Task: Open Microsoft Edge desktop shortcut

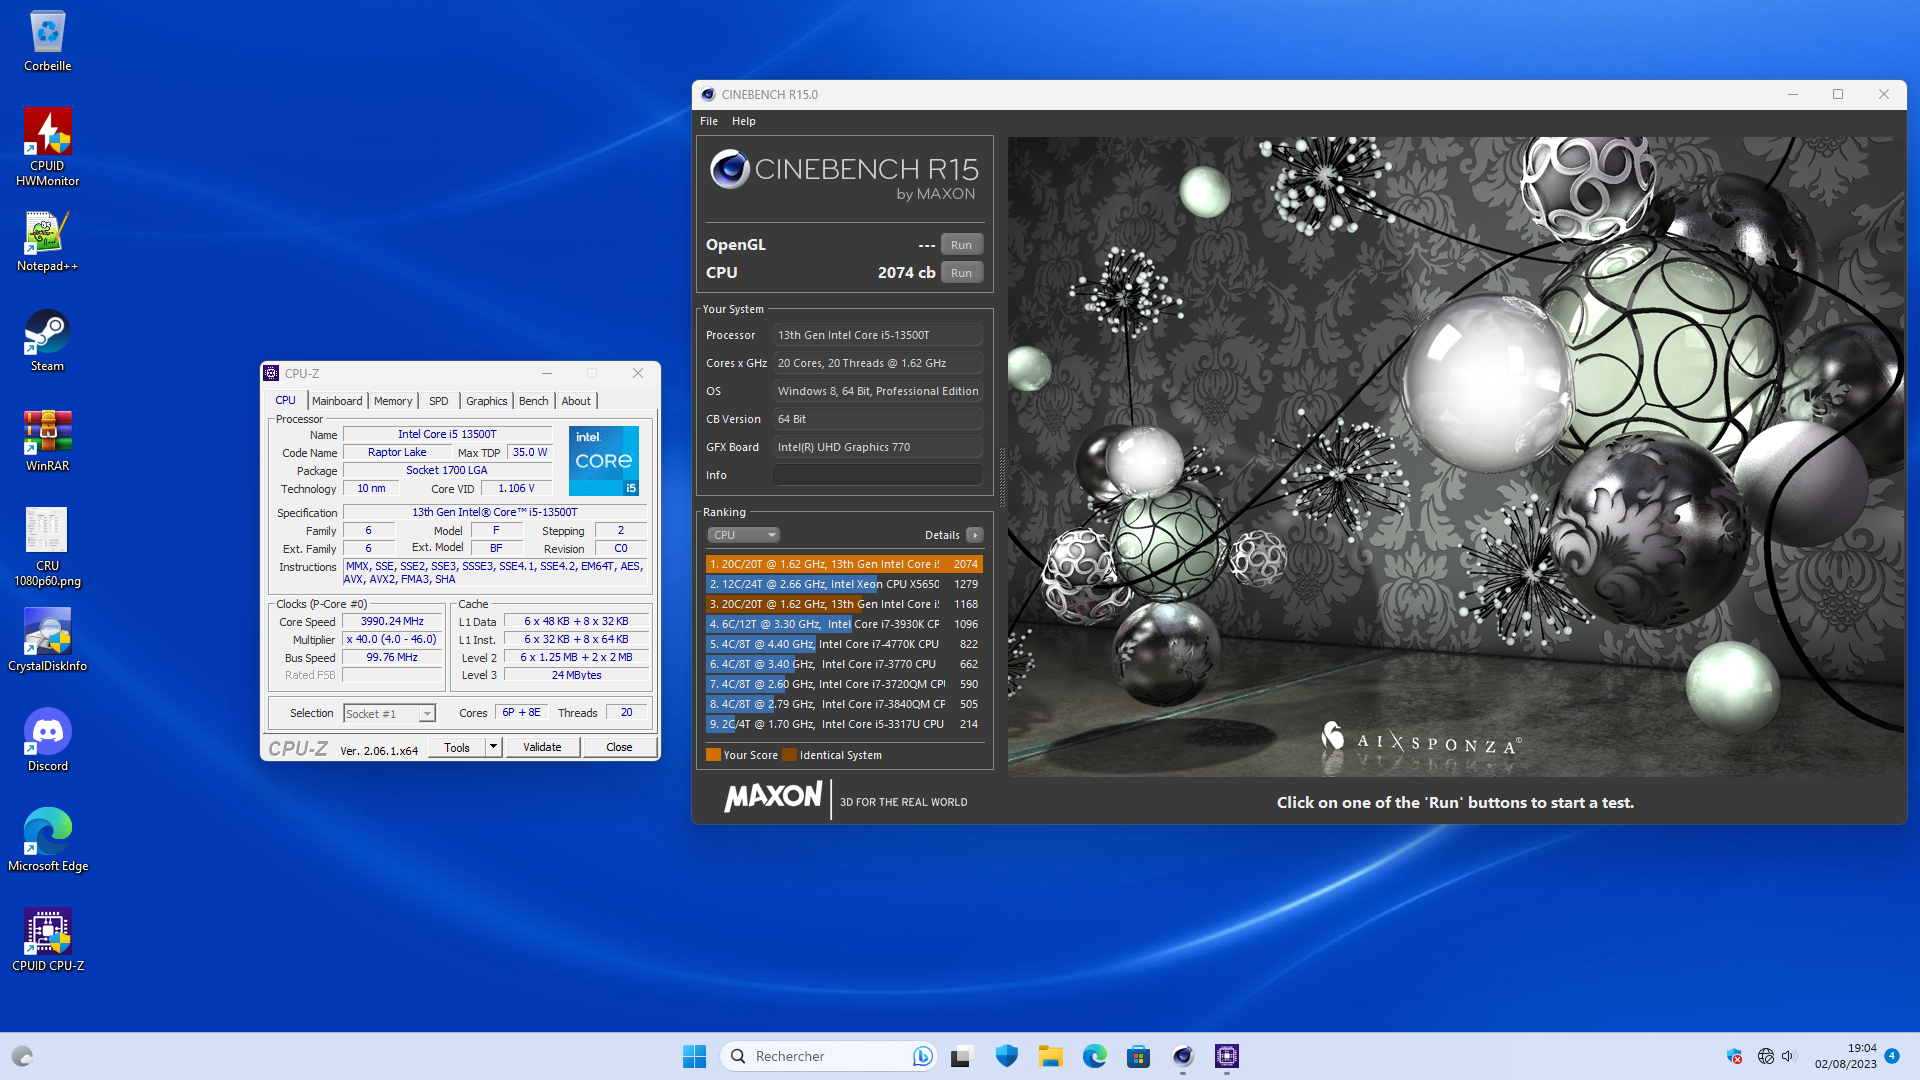Action: pos(47,841)
